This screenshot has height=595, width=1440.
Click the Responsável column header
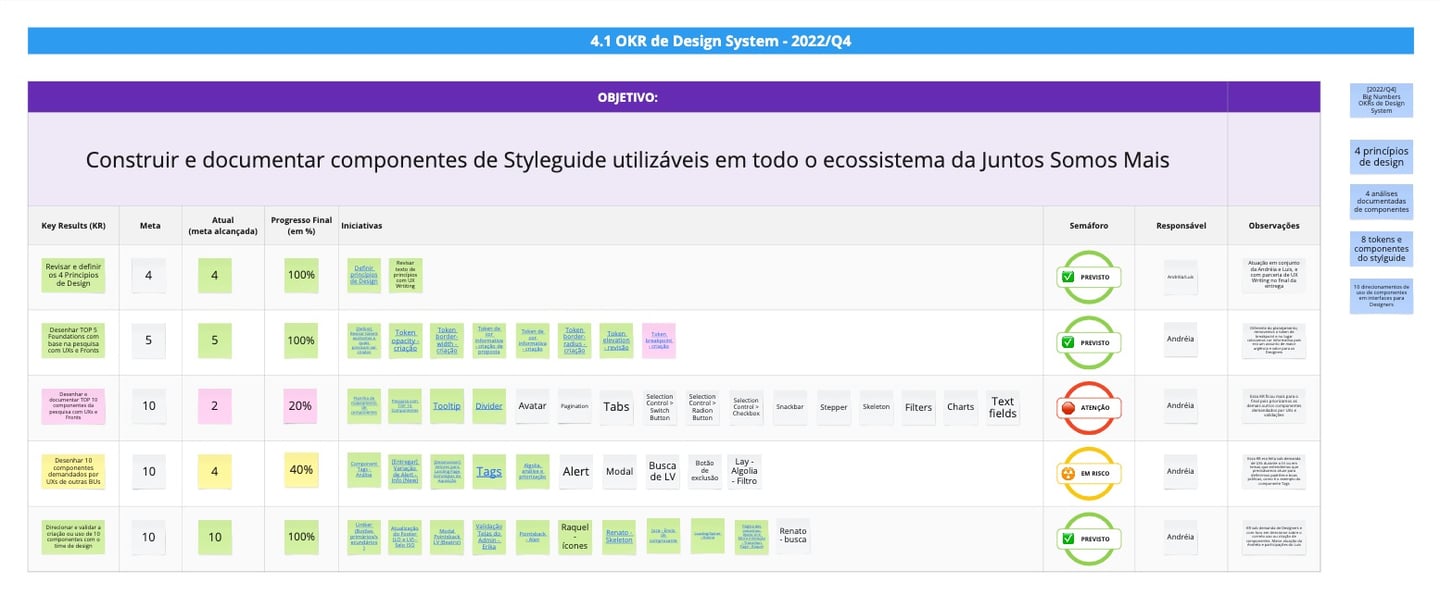point(1181,226)
